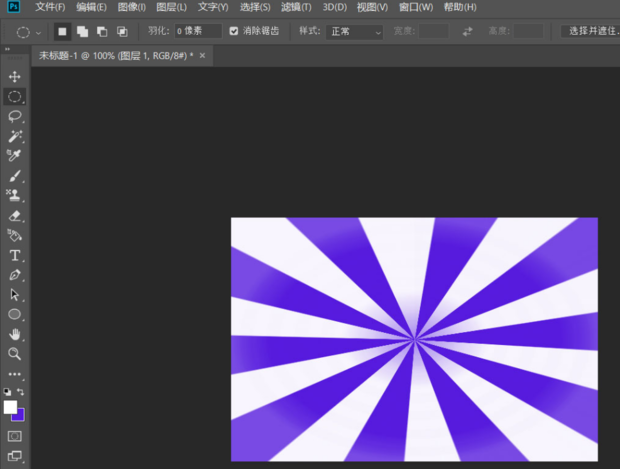Open the 帮助(H) menu
The height and width of the screenshot is (469, 620).
[460, 7]
